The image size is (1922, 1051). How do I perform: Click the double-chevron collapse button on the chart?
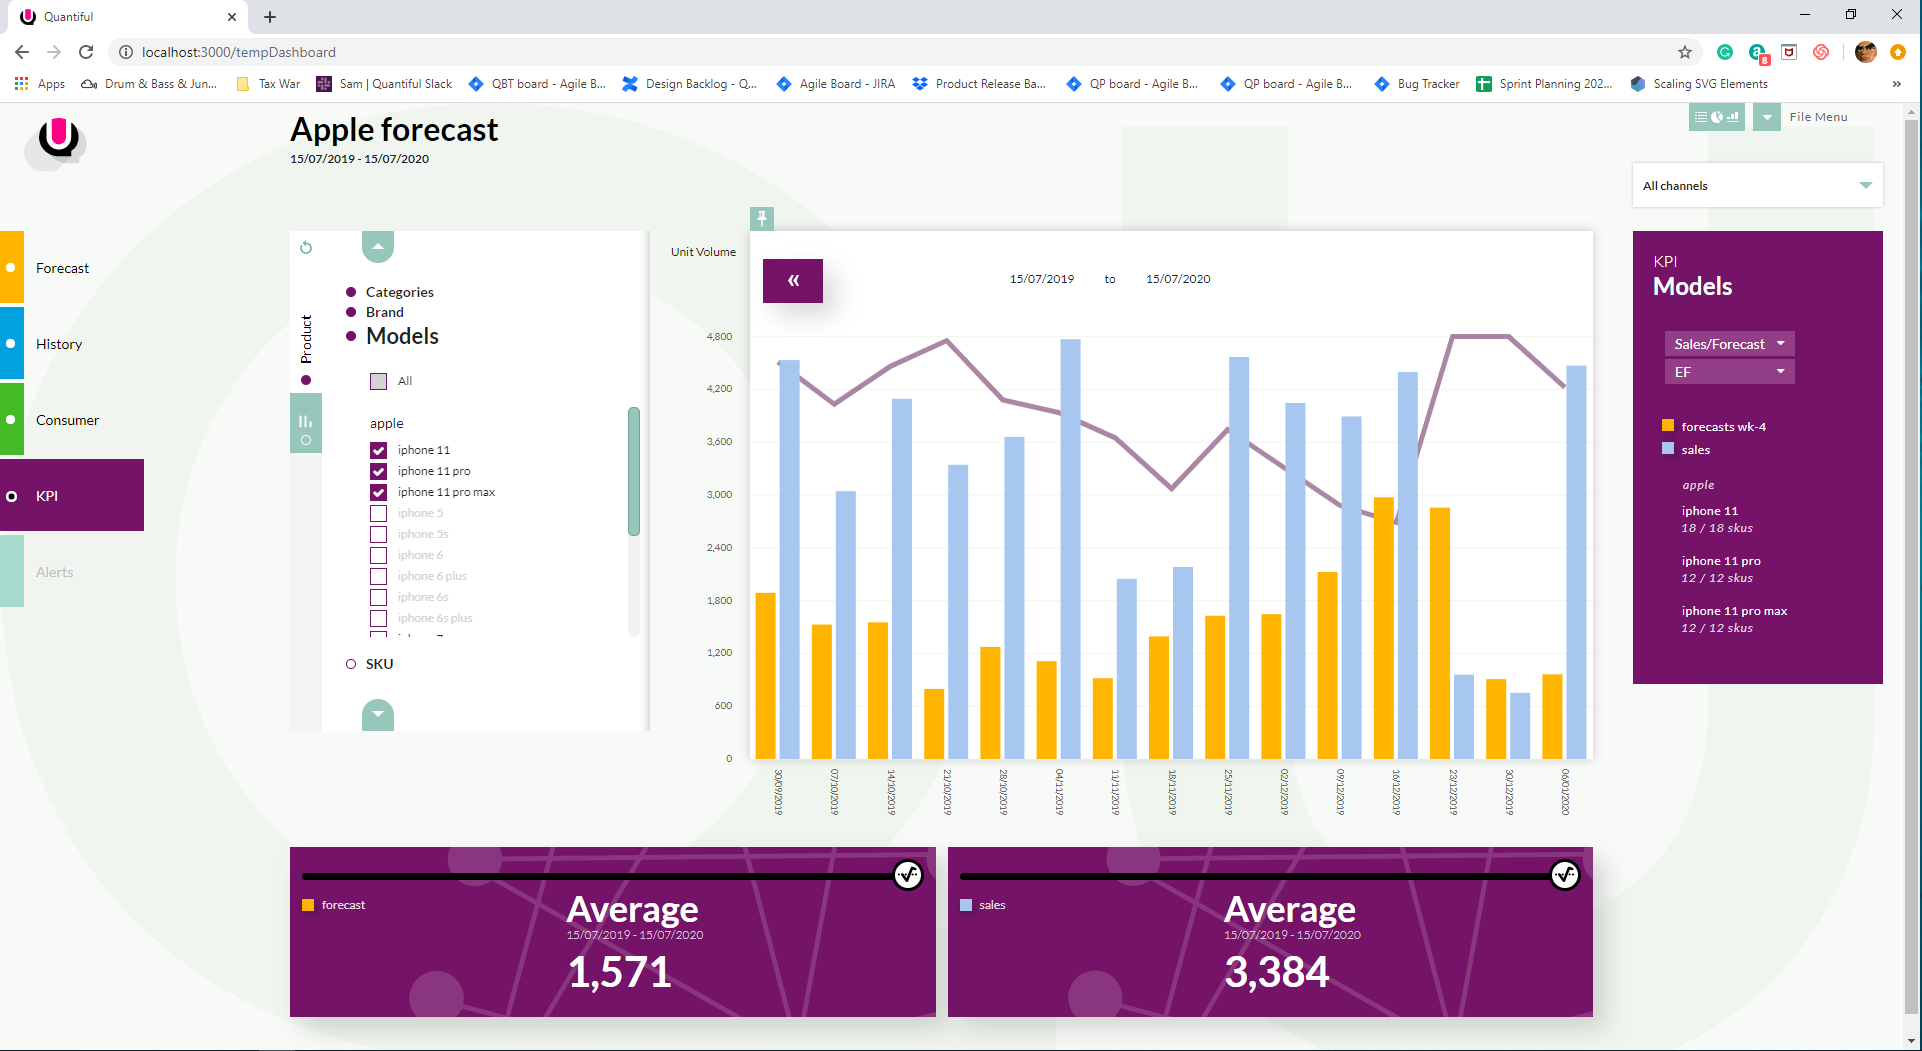point(793,281)
